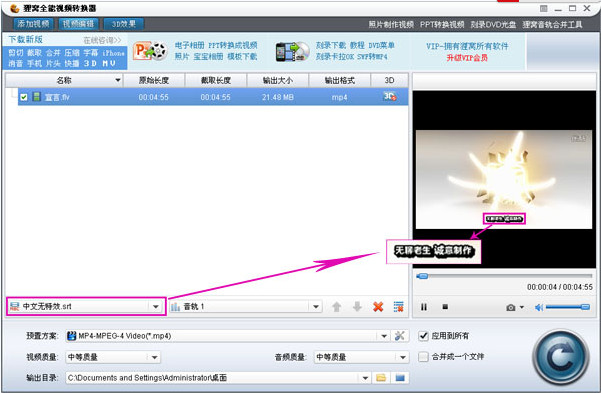This screenshot has width=601, height=393.
Task: Open the 视频质量 dropdown
Action: click(x=113, y=357)
